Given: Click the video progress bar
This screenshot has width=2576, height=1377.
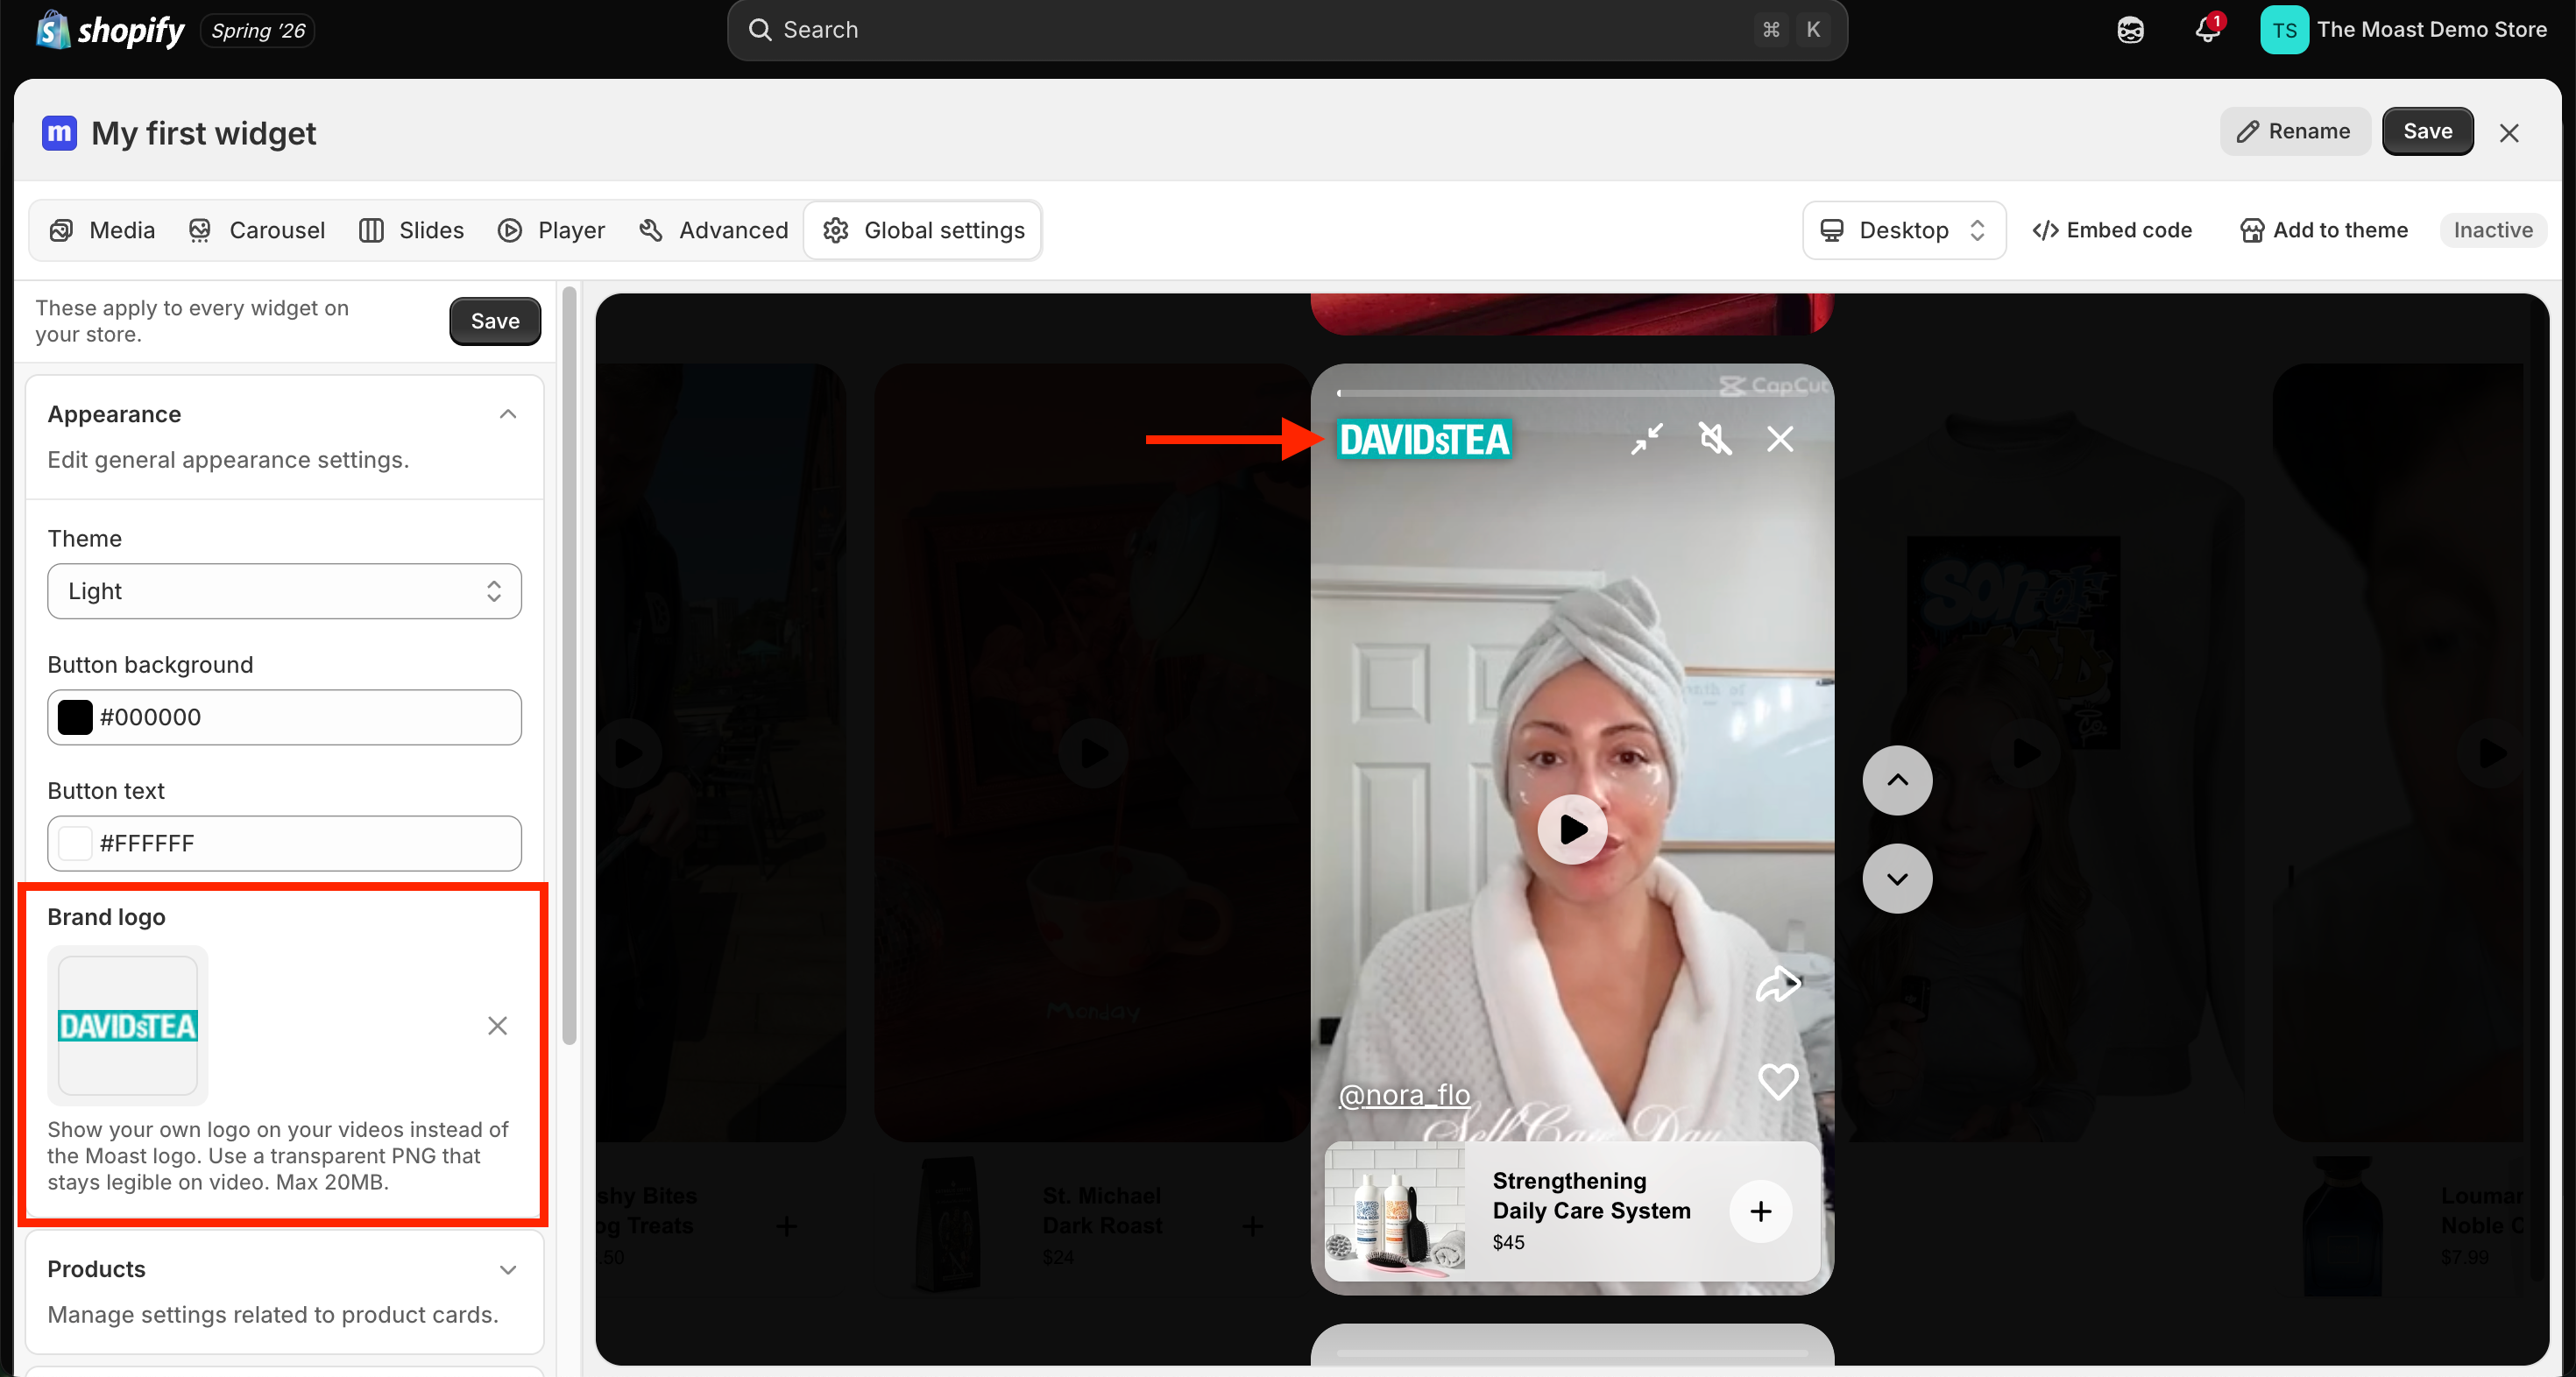Looking at the screenshot, I should (1570, 392).
